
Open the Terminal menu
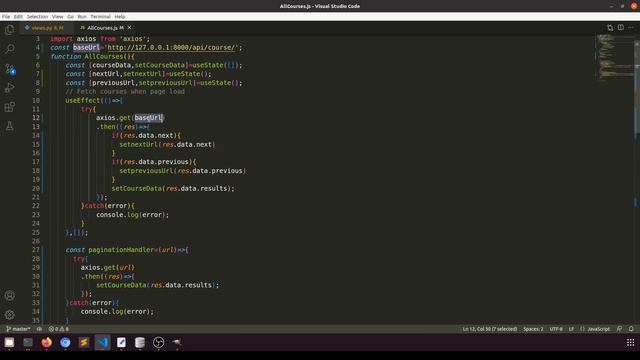coord(100,16)
